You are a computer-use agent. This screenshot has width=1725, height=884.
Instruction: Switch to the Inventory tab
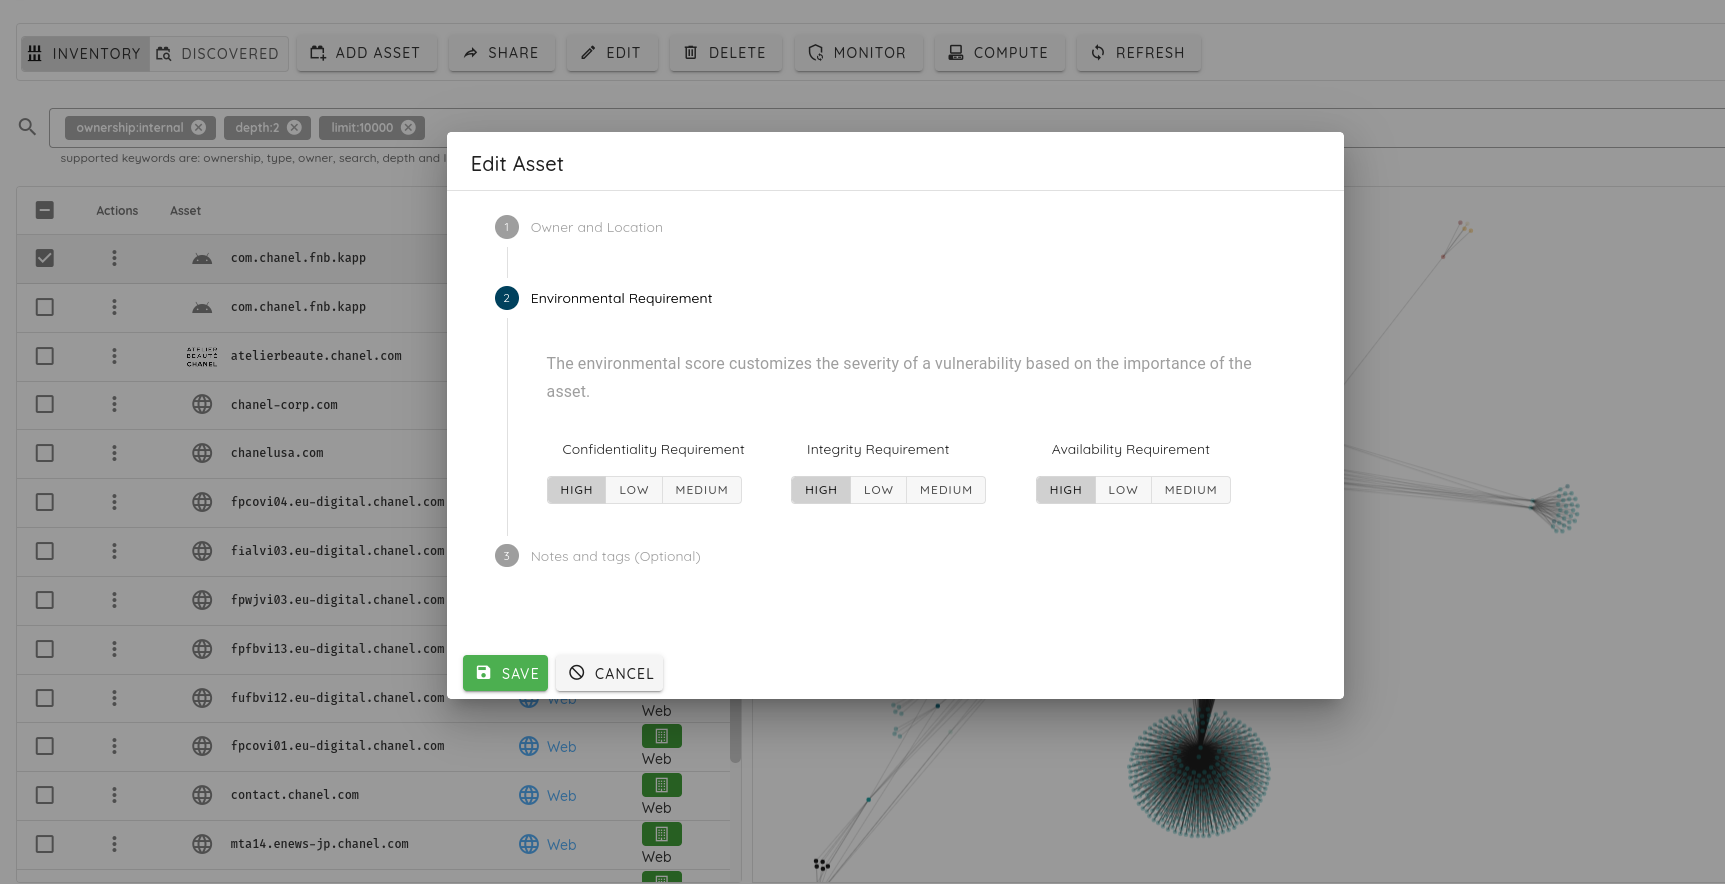[x=85, y=53]
